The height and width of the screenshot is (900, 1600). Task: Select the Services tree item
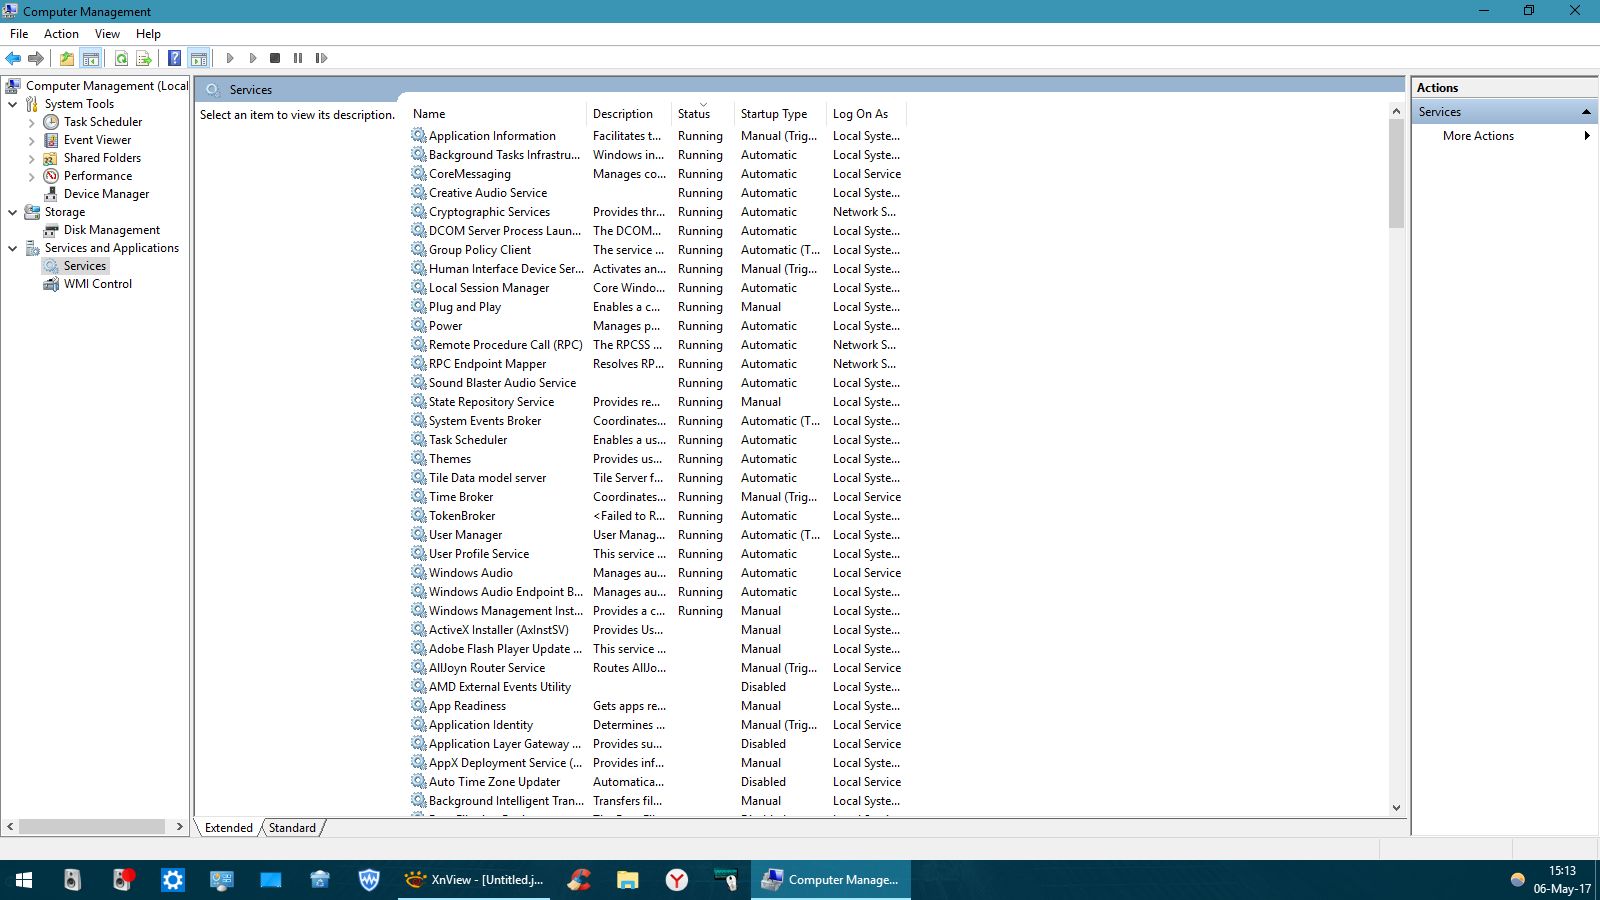point(85,266)
